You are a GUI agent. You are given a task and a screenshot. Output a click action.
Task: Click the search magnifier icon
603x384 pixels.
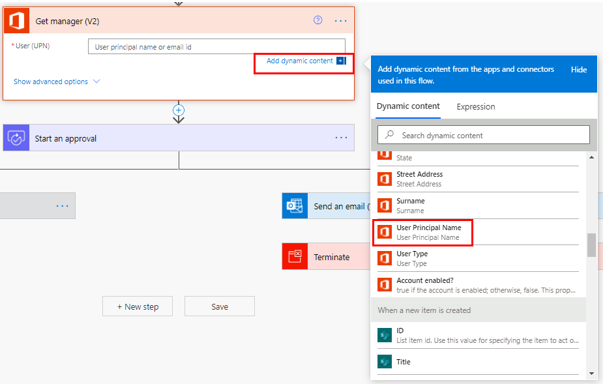coord(389,135)
